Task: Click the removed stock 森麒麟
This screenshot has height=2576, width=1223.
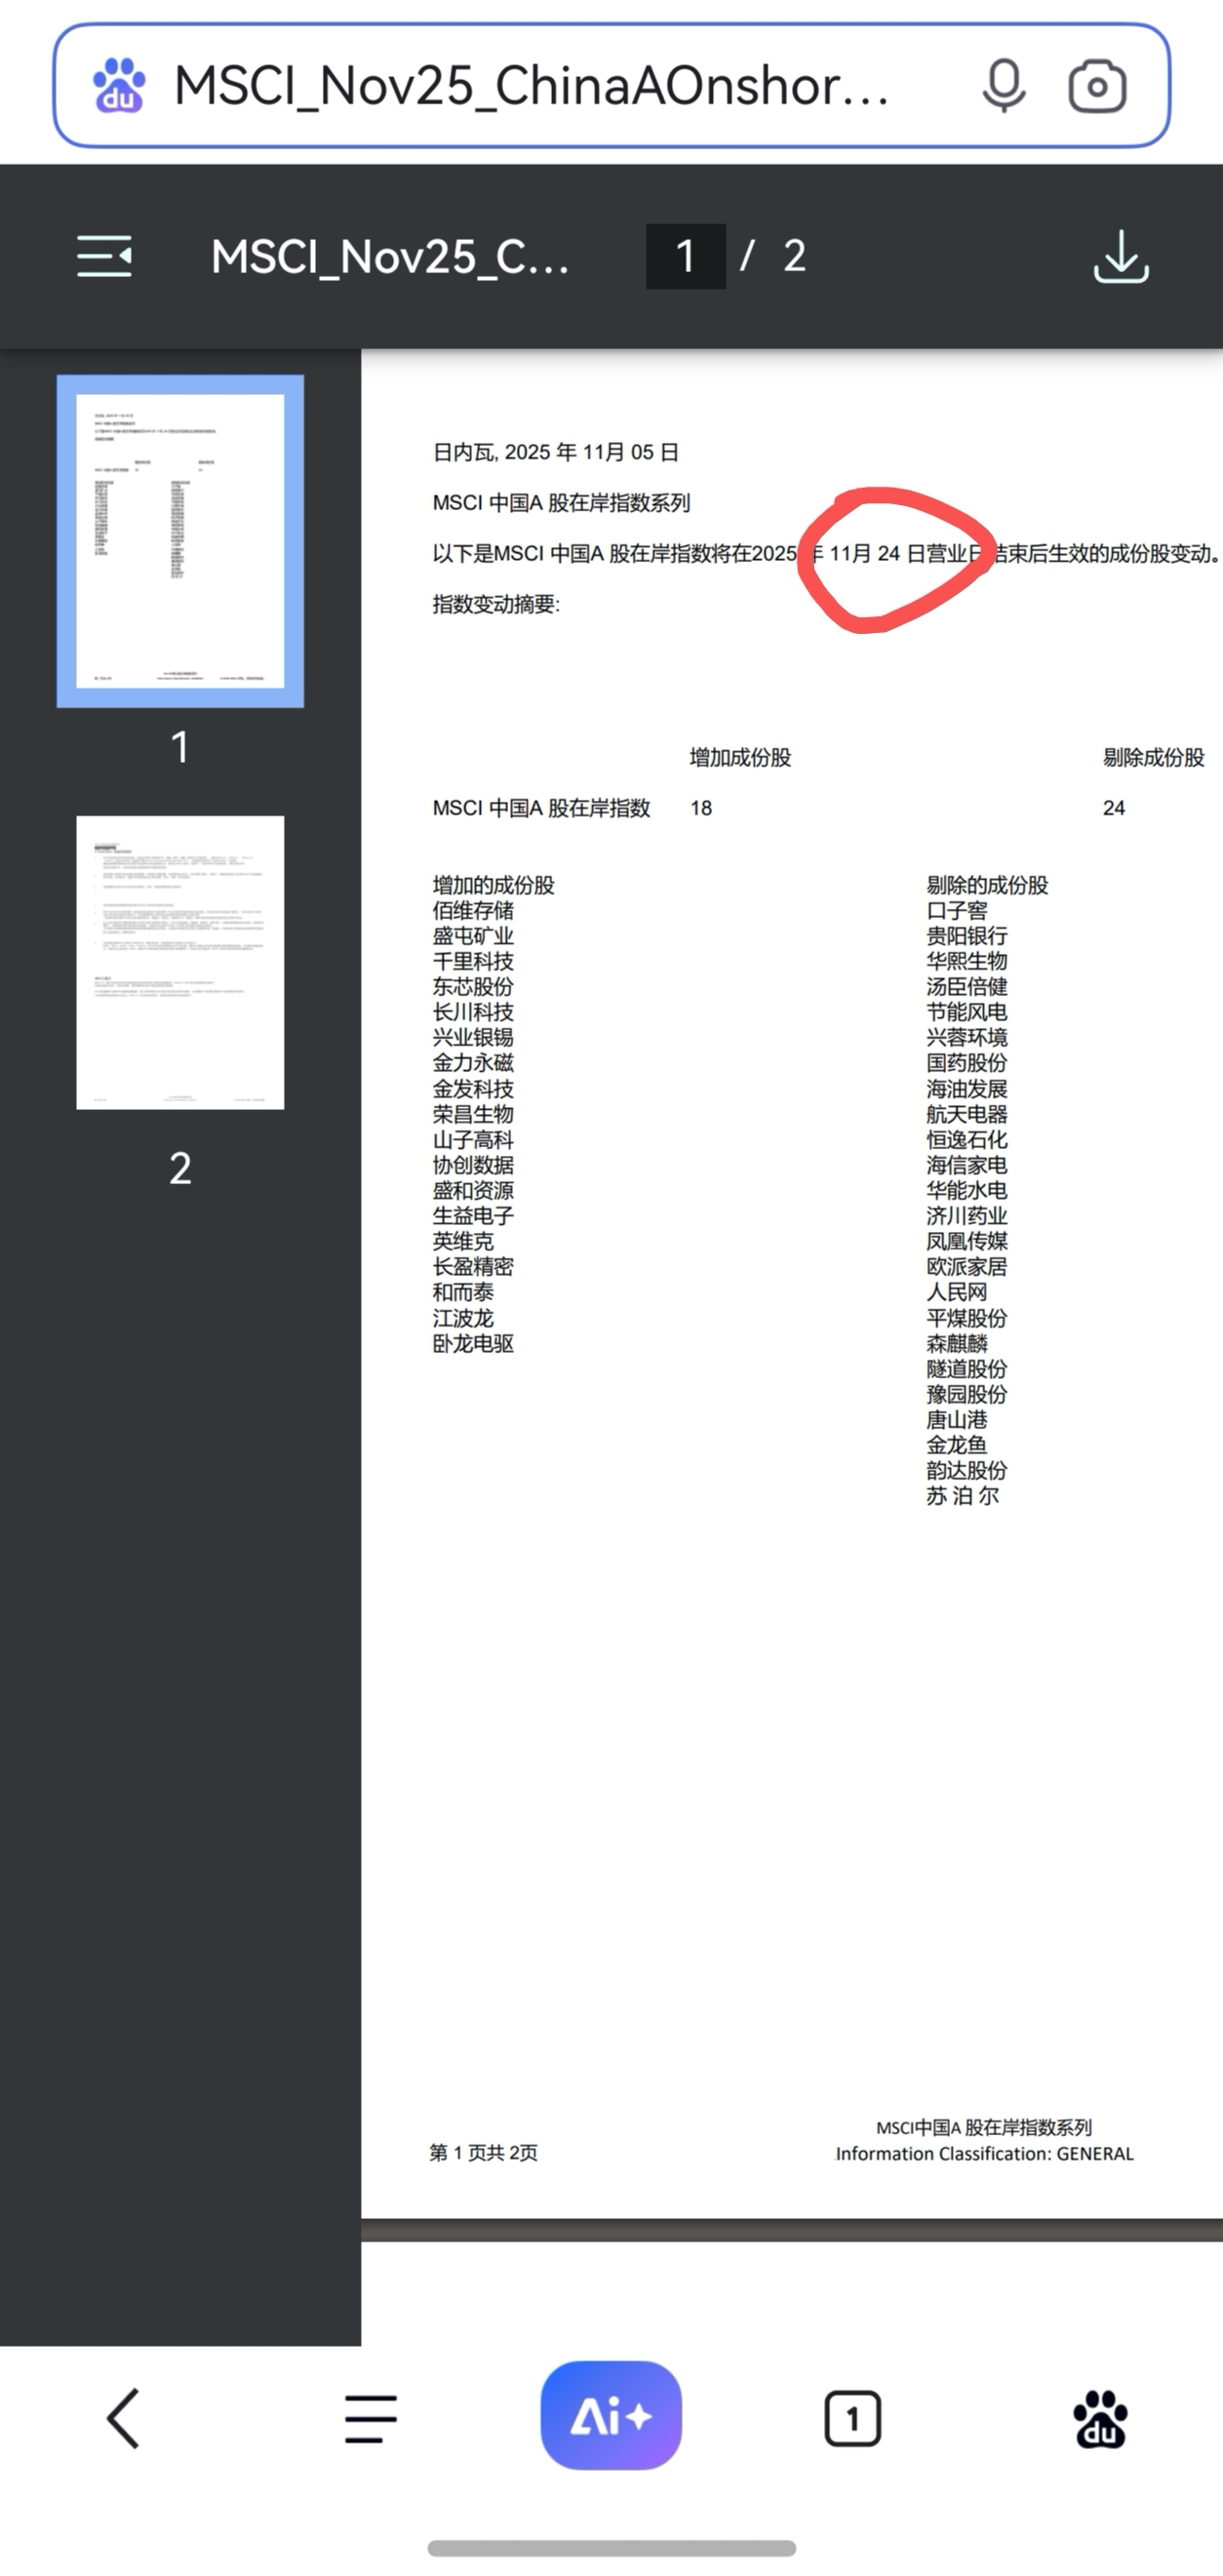Action: (x=957, y=1343)
